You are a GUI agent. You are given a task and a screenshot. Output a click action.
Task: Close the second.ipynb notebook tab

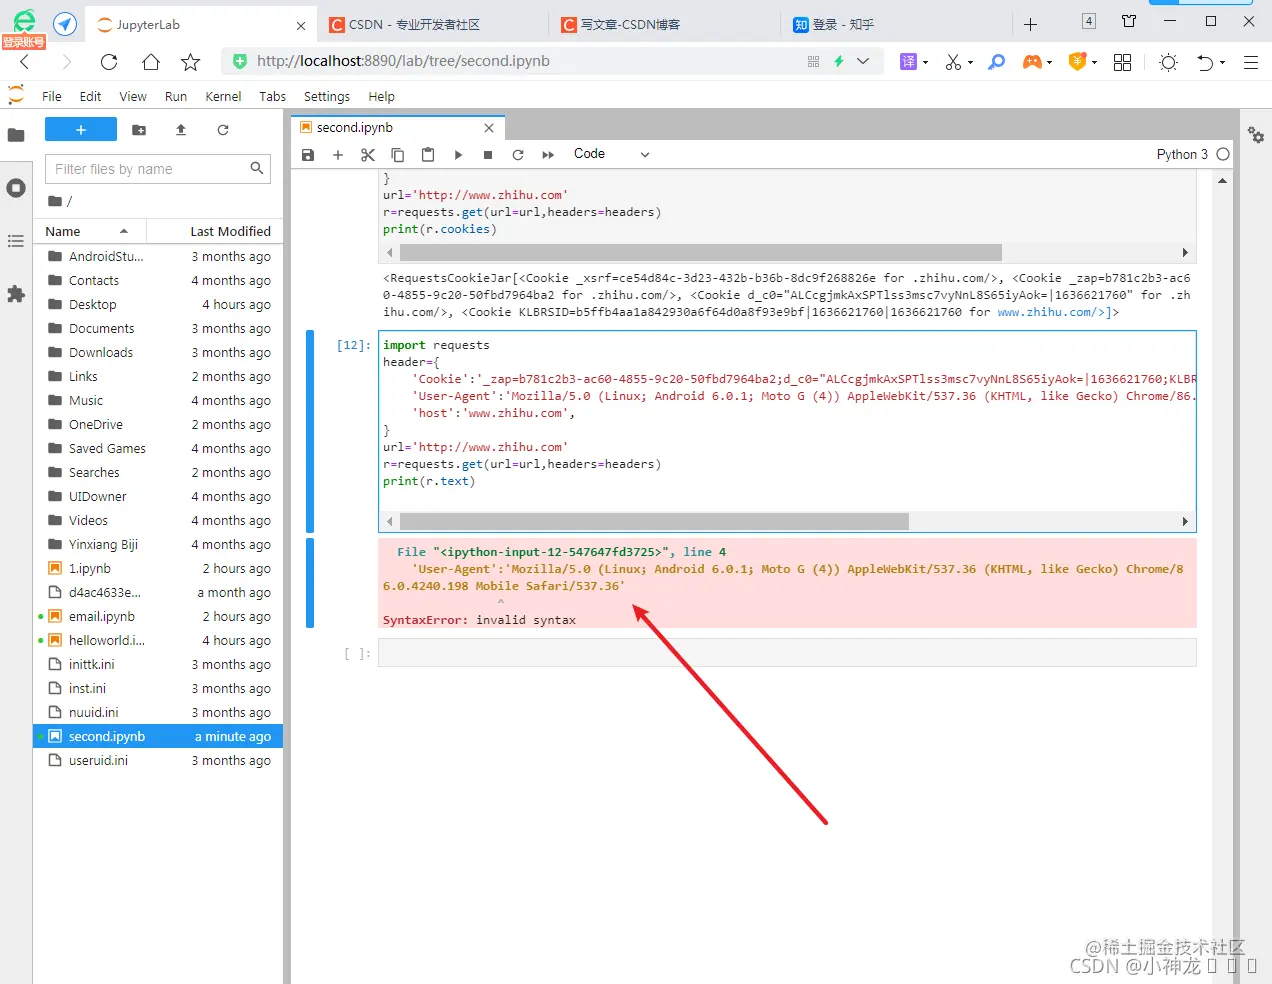tap(489, 128)
